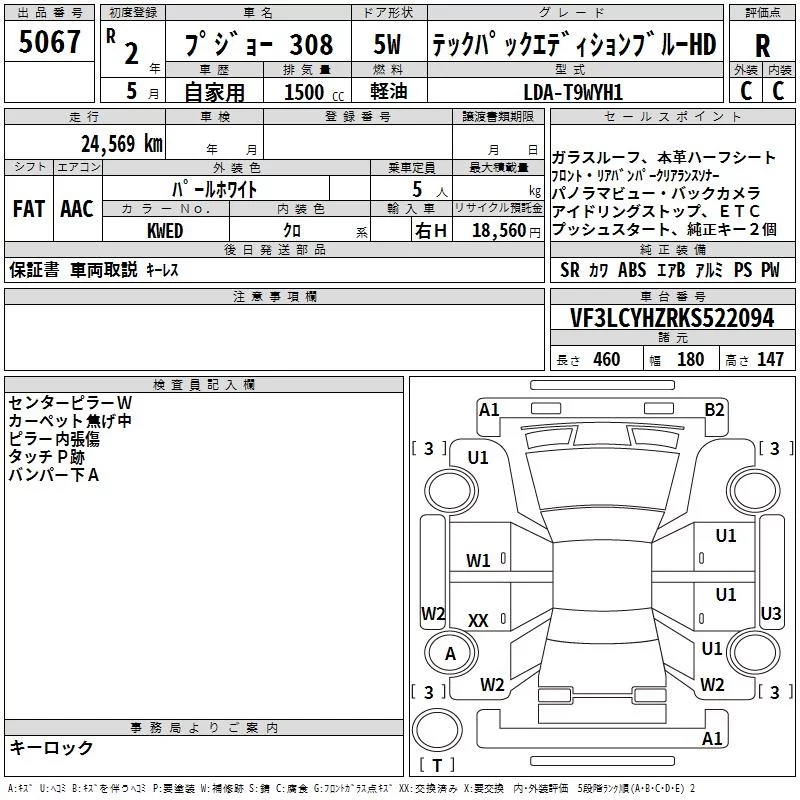
Task: Select inspector note バンパー下A
Action: tap(54, 475)
